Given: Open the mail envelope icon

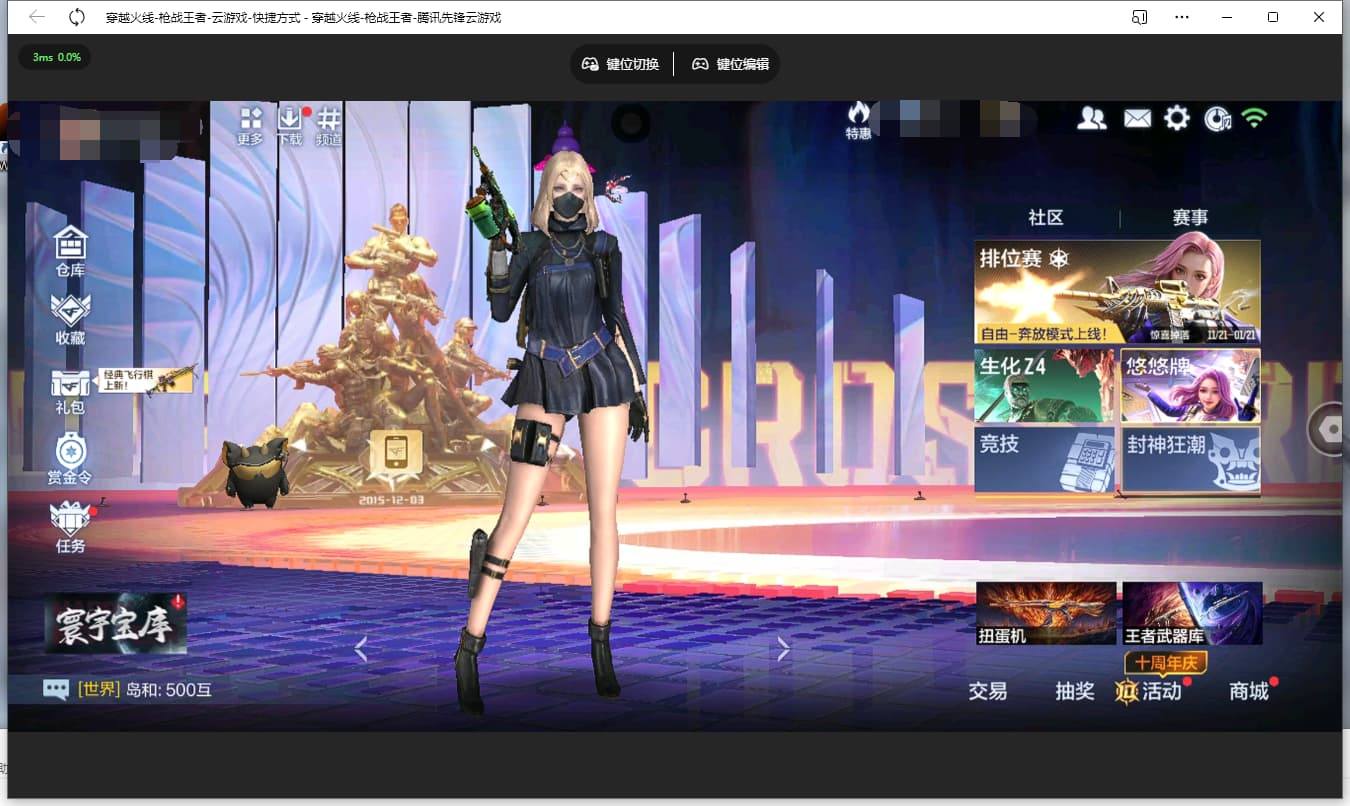Looking at the screenshot, I should tap(1137, 119).
